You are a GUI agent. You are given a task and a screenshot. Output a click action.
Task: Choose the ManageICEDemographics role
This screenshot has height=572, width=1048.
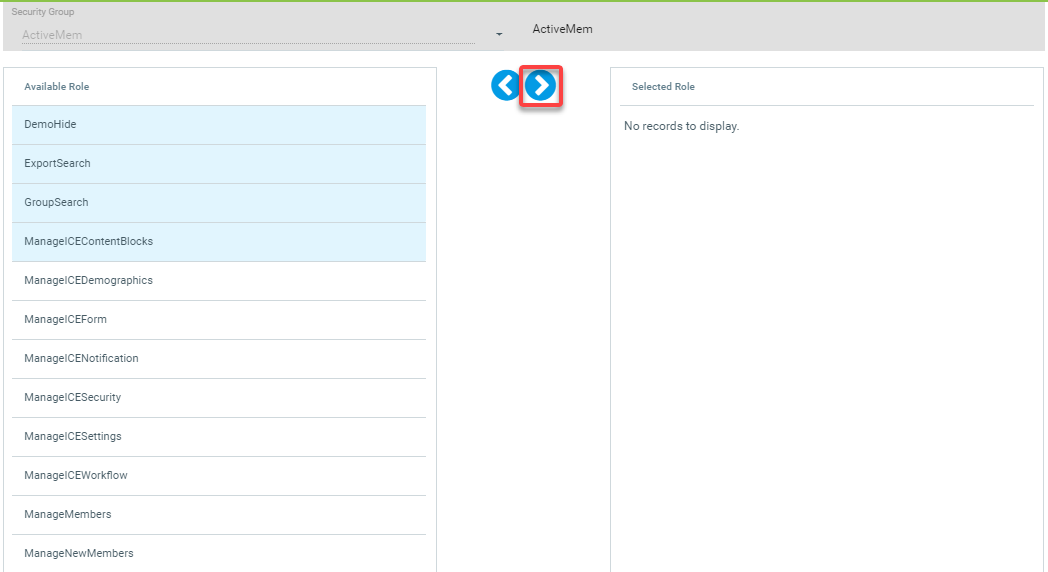click(218, 281)
